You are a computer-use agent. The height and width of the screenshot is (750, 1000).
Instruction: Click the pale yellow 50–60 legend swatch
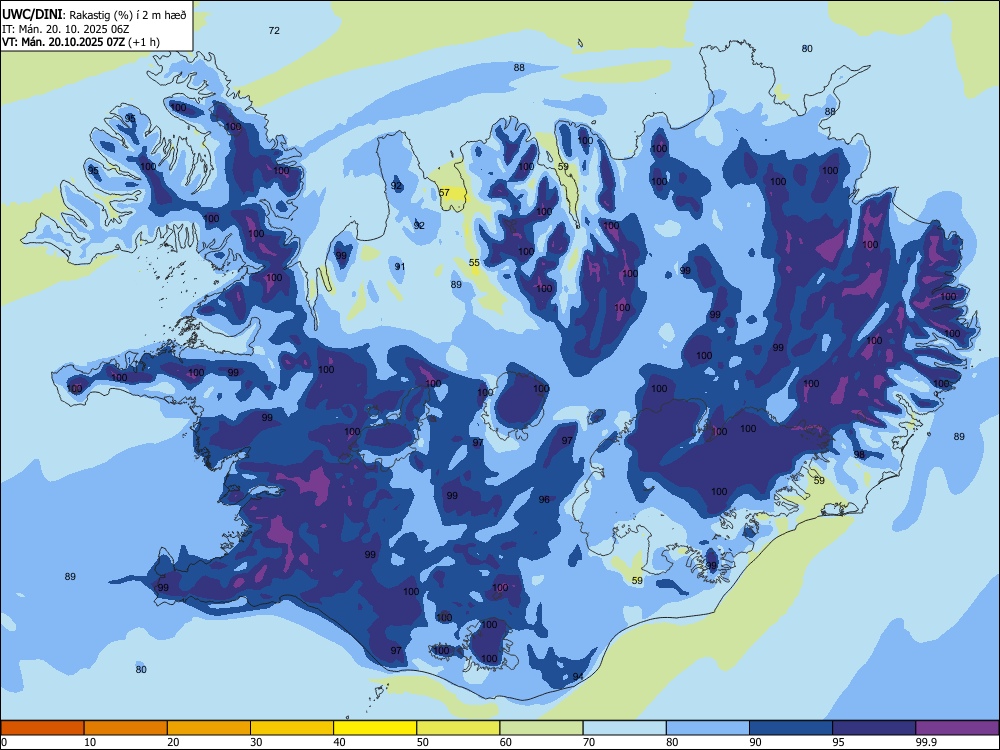tap(458, 728)
